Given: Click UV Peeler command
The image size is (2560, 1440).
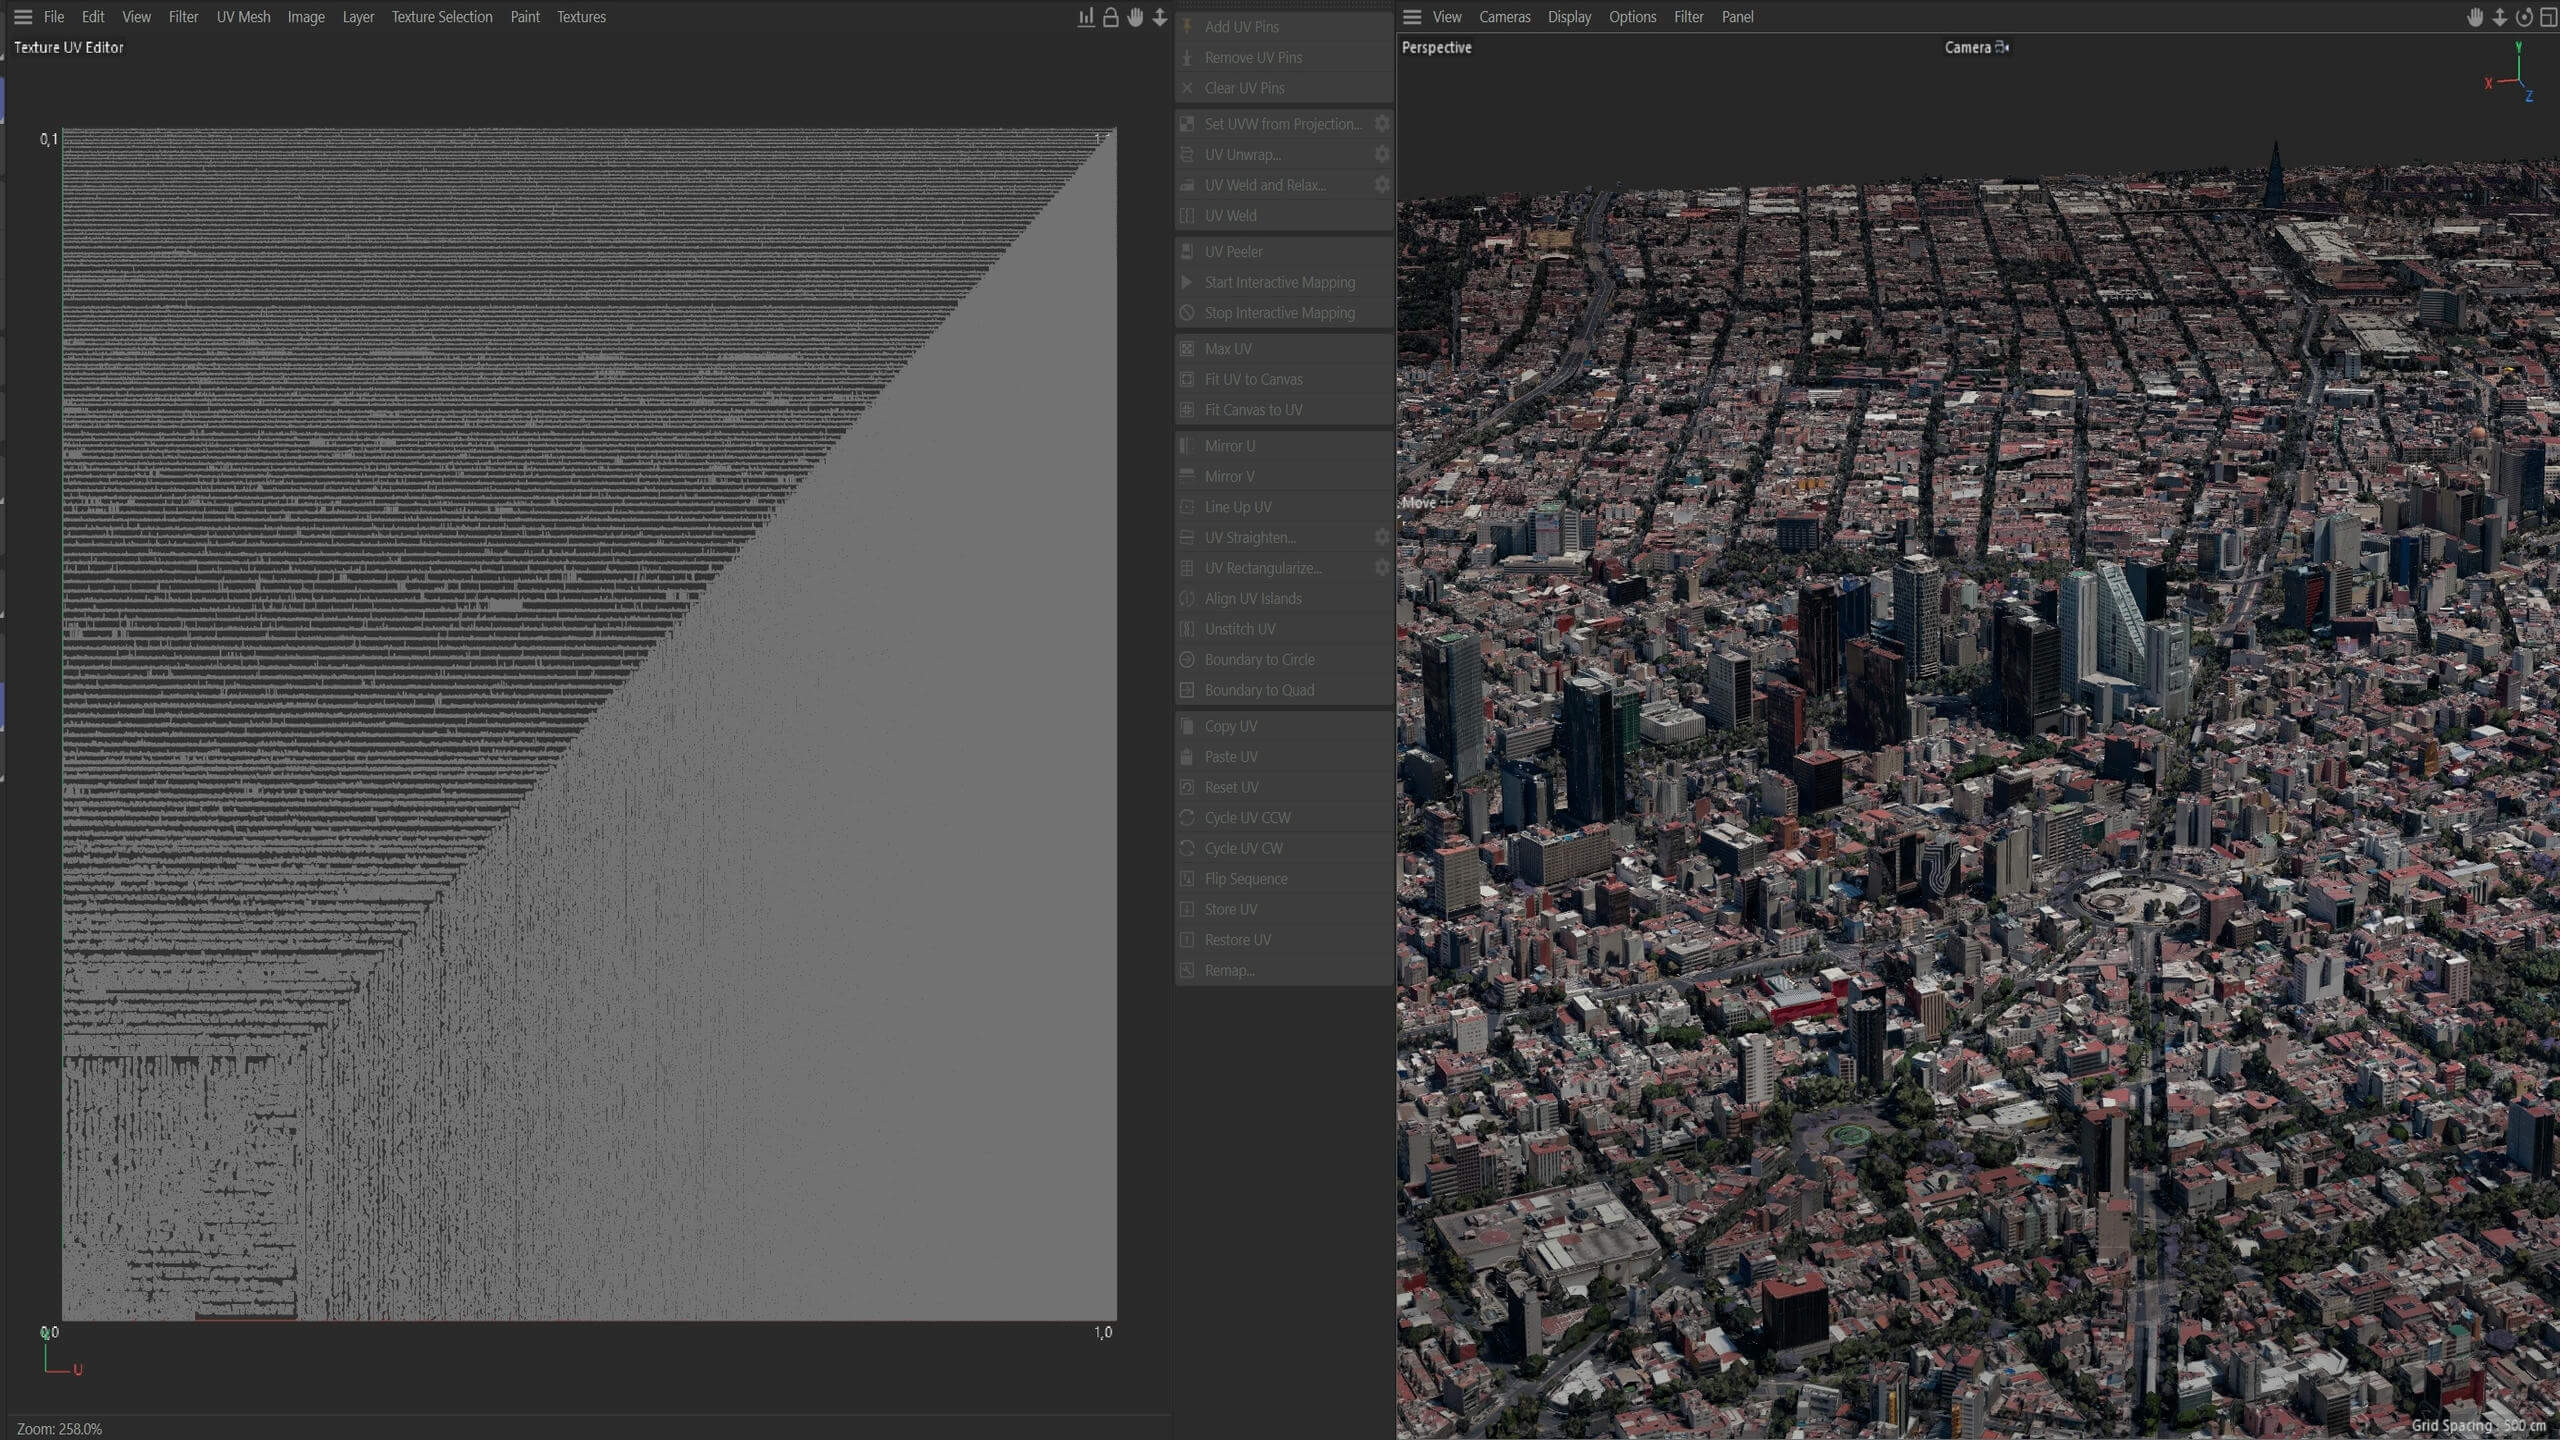Looking at the screenshot, I should [x=1284, y=252].
